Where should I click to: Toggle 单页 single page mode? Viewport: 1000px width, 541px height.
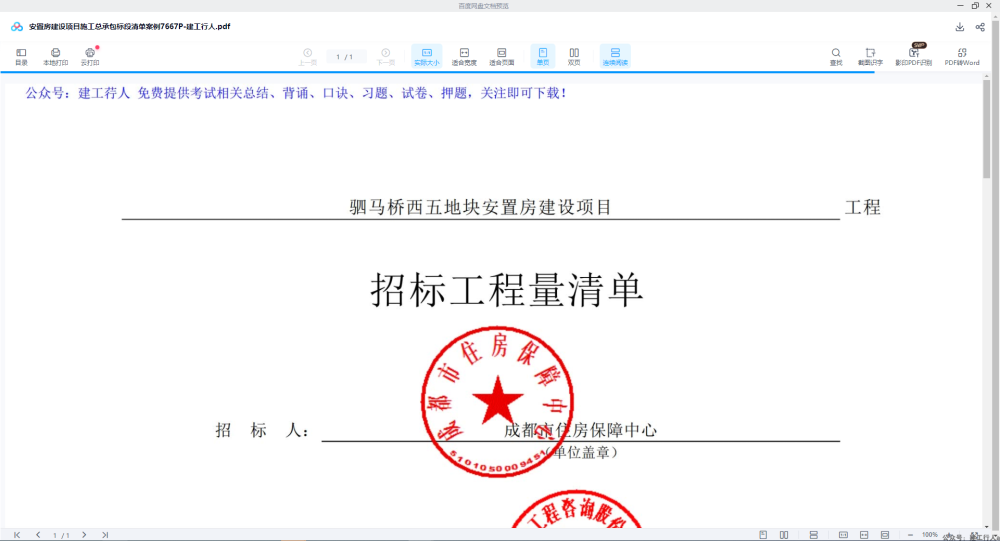point(543,57)
